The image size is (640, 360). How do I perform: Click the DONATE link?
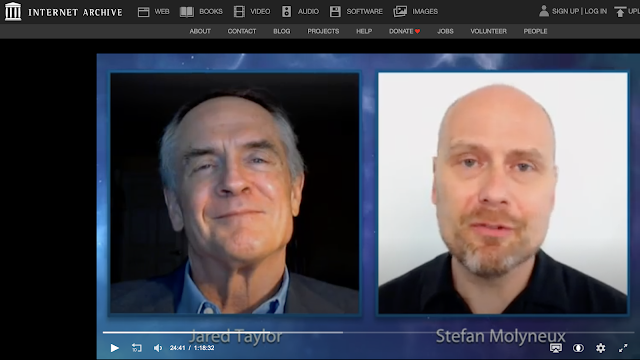404,31
